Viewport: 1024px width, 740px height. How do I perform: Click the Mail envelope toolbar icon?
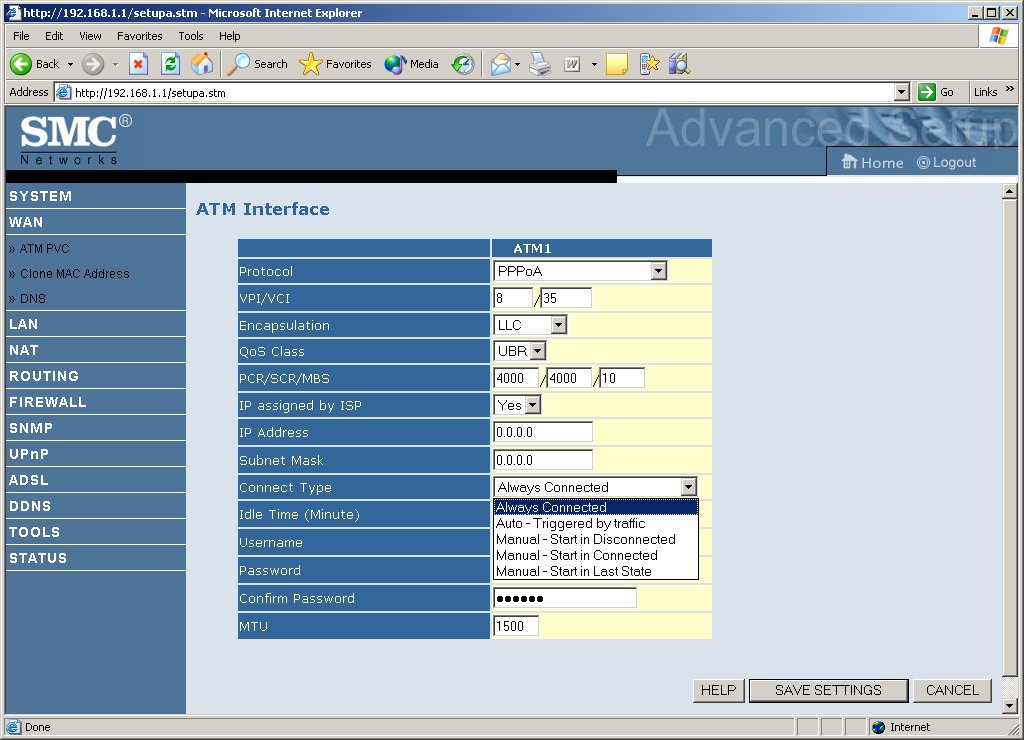500,64
